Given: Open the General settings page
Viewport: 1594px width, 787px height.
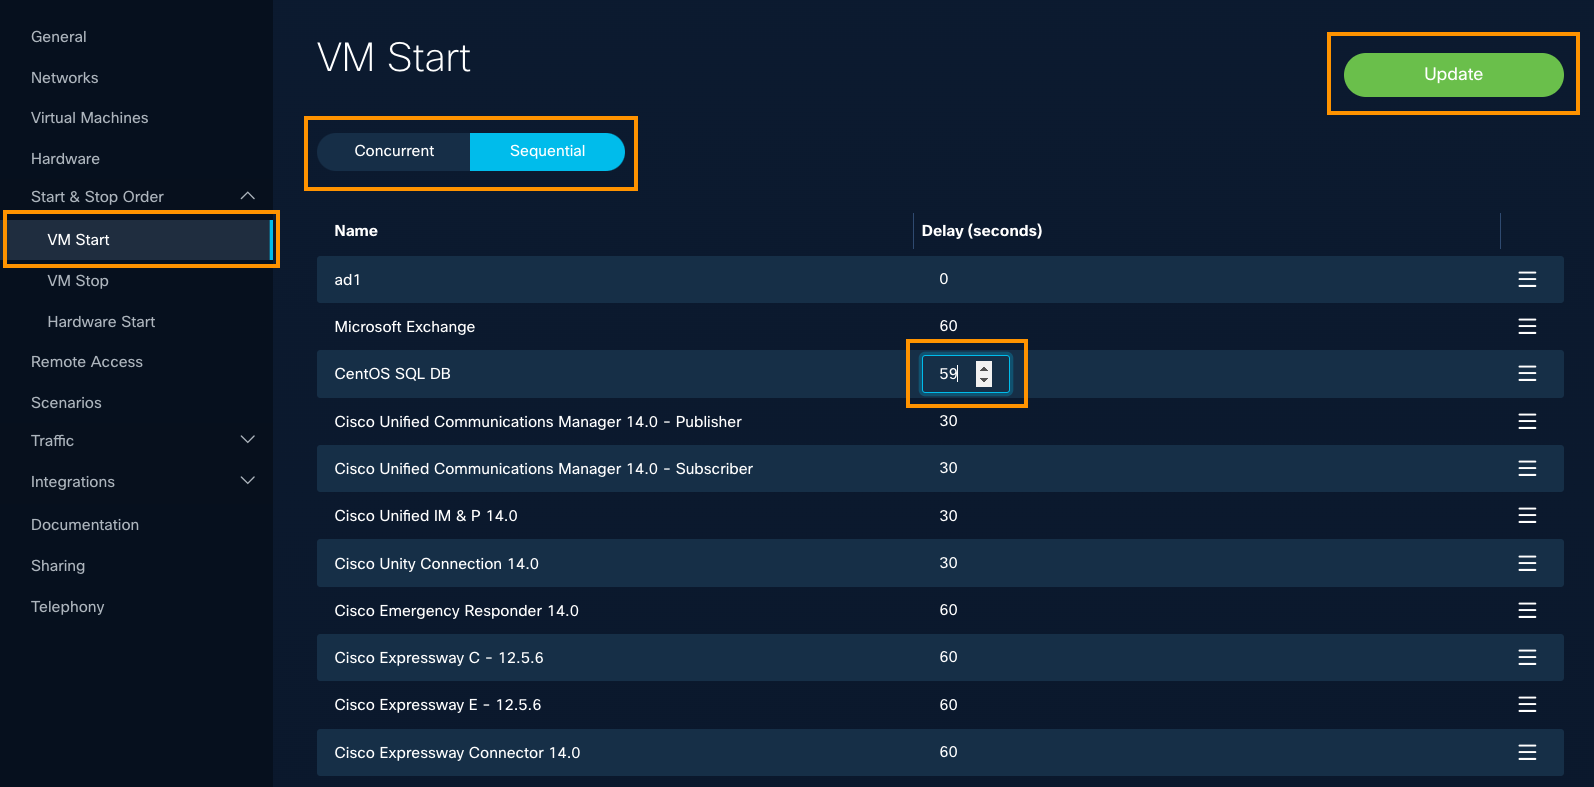Looking at the screenshot, I should click(x=59, y=37).
